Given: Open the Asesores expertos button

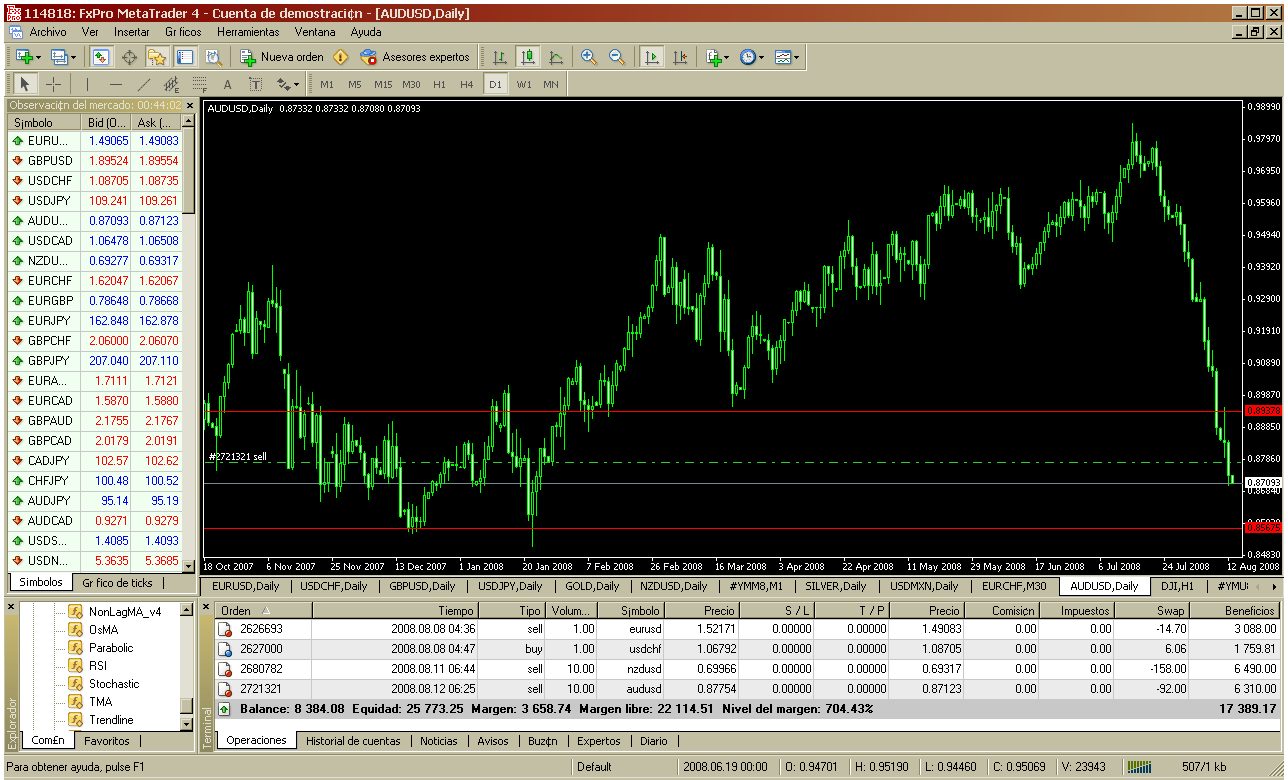Looking at the screenshot, I should [414, 57].
